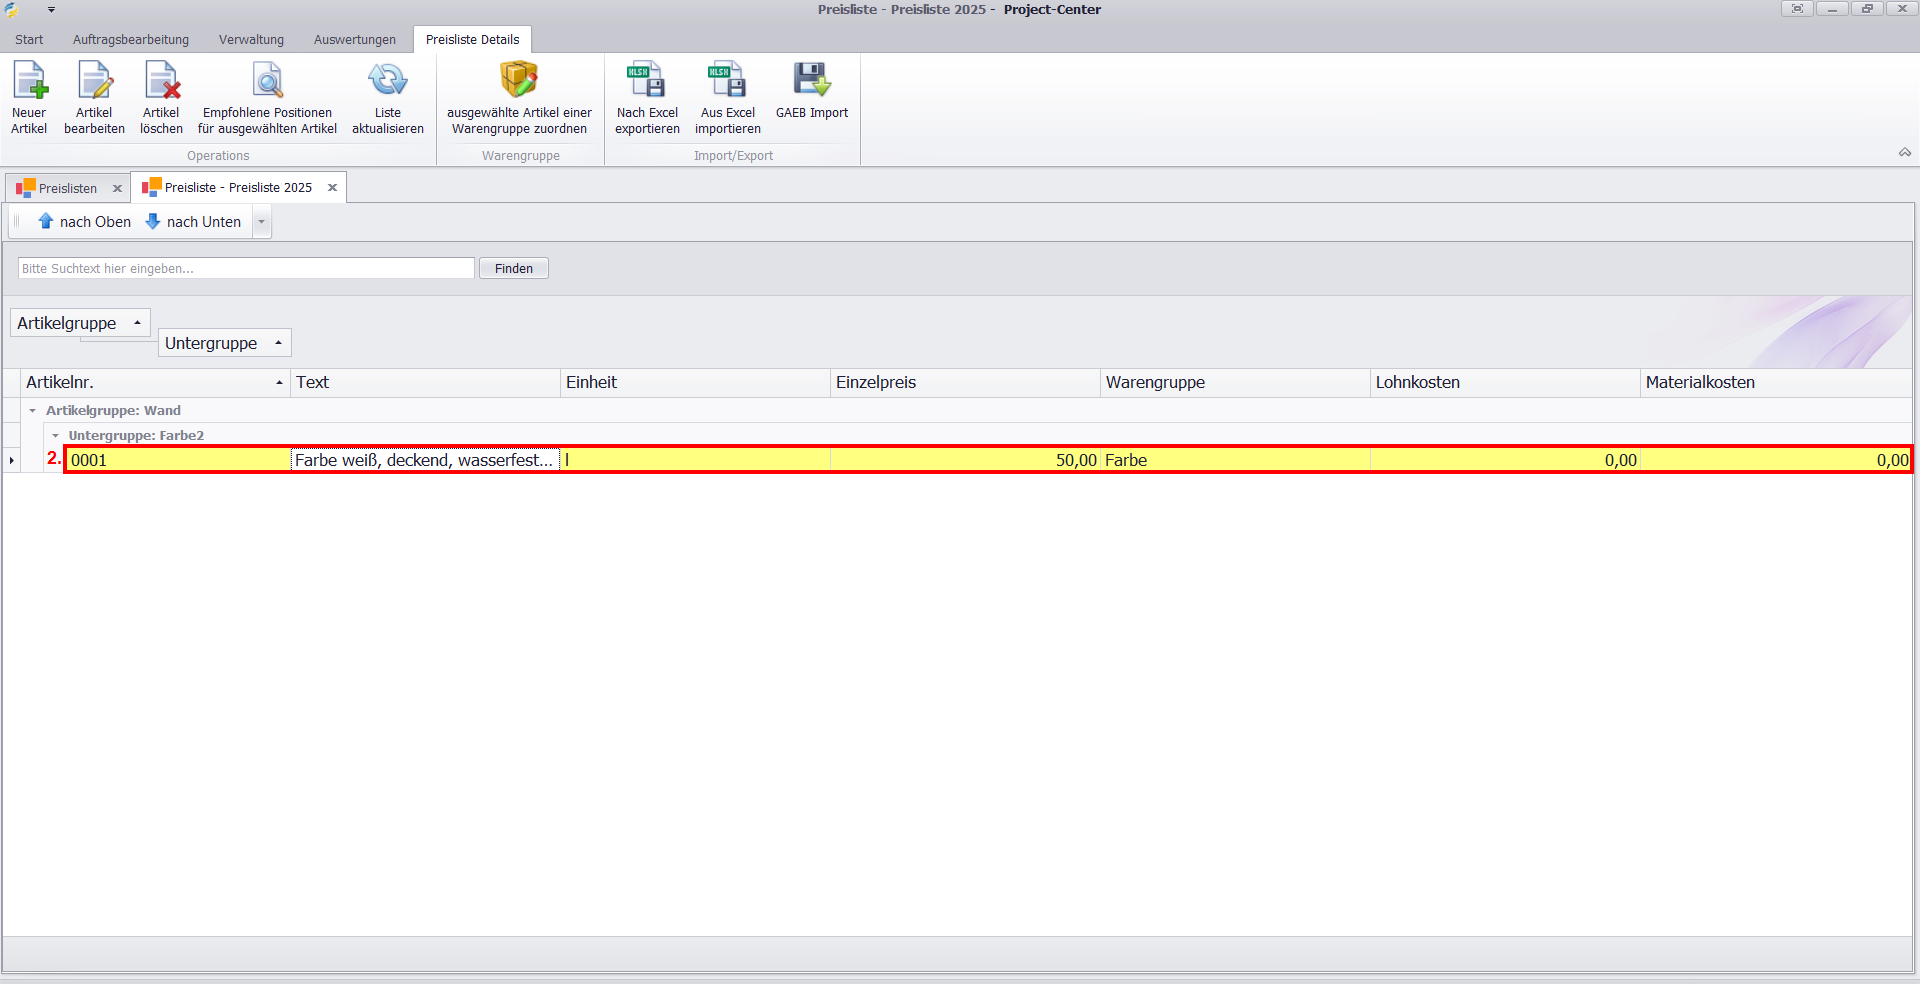Open Empfohlene Positionen für ausgewählten Artikel
This screenshot has height=984, width=1920.
click(x=267, y=97)
